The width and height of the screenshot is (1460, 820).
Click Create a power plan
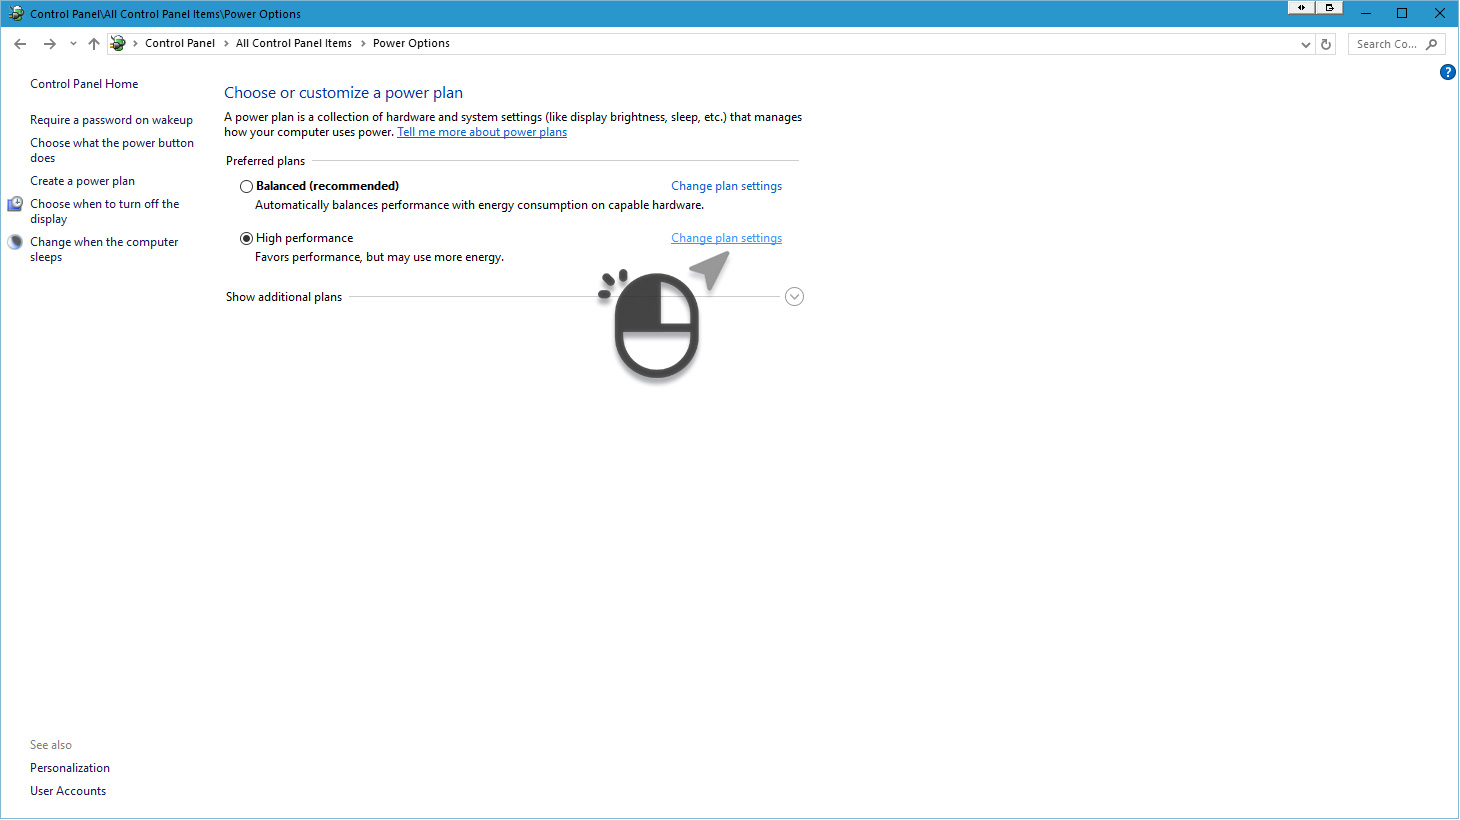[82, 181]
